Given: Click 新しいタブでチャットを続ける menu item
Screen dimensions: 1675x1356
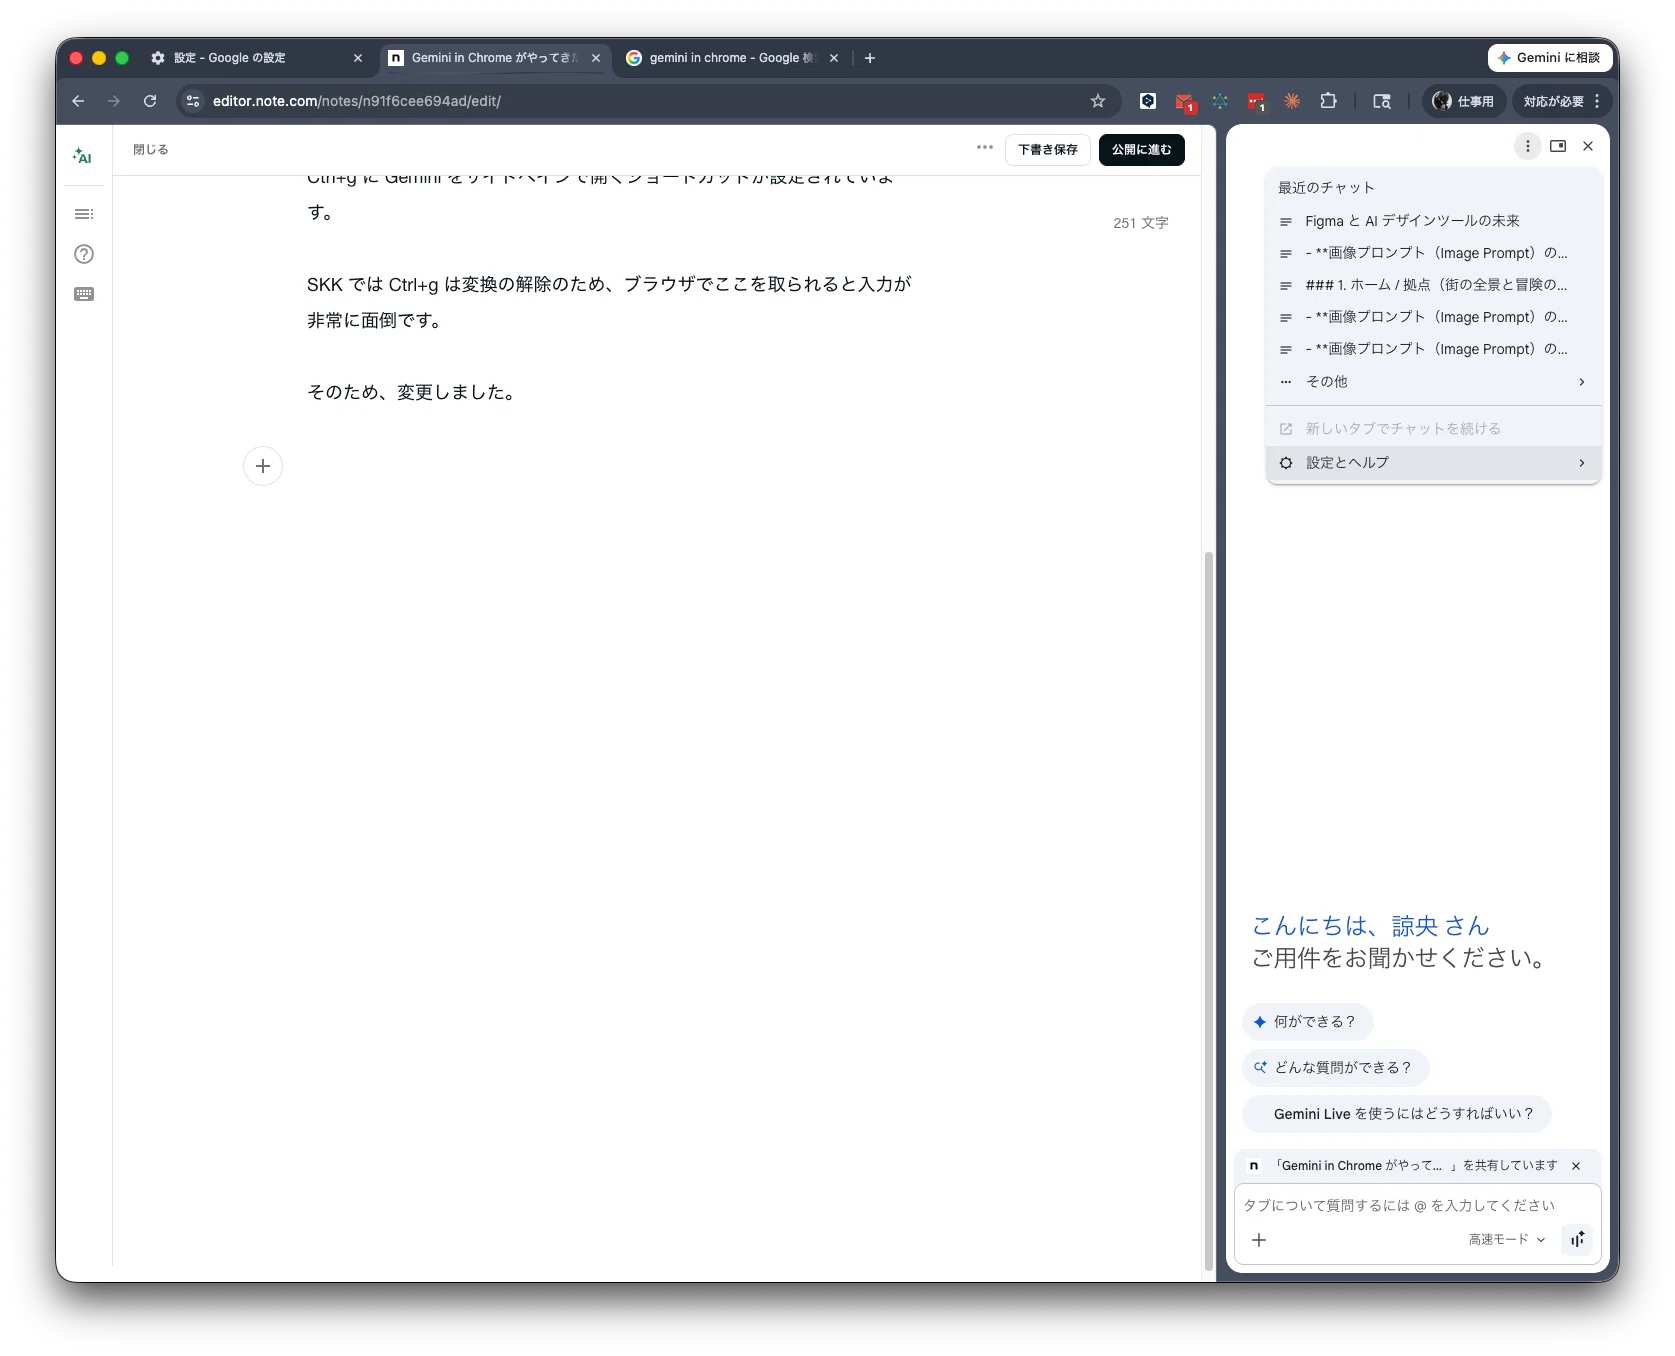Looking at the screenshot, I should [x=1434, y=429].
